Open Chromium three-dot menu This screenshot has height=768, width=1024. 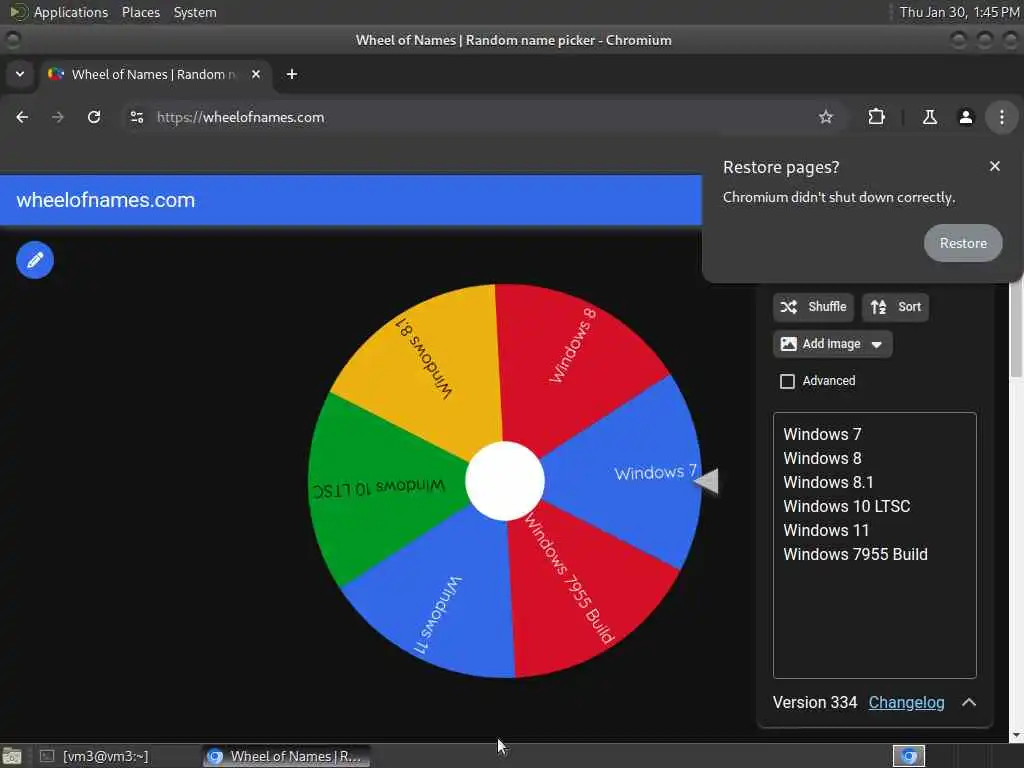tap(1001, 117)
